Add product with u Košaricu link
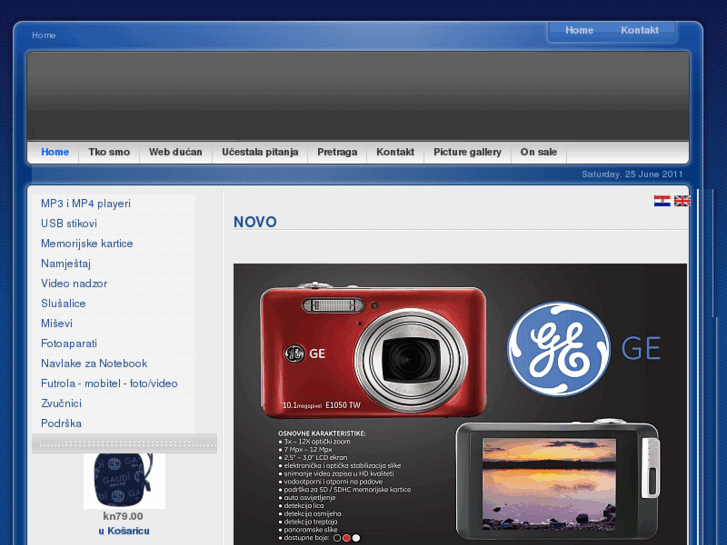 [x=124, y=531]
